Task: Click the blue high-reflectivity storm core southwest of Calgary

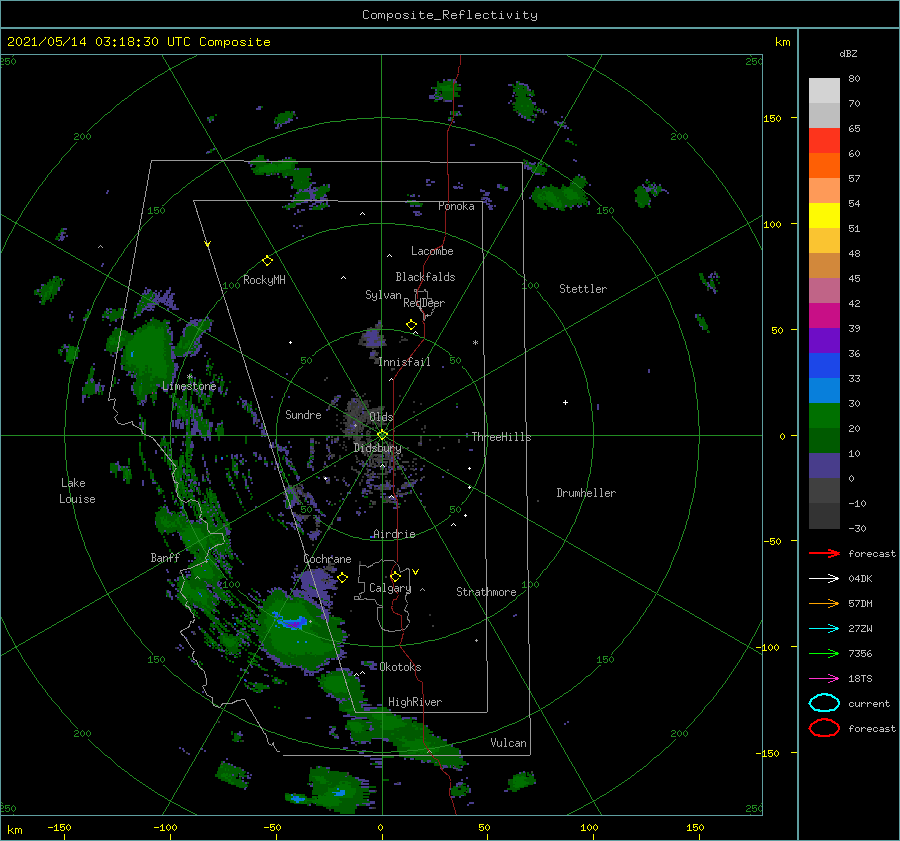Action: 290,621
